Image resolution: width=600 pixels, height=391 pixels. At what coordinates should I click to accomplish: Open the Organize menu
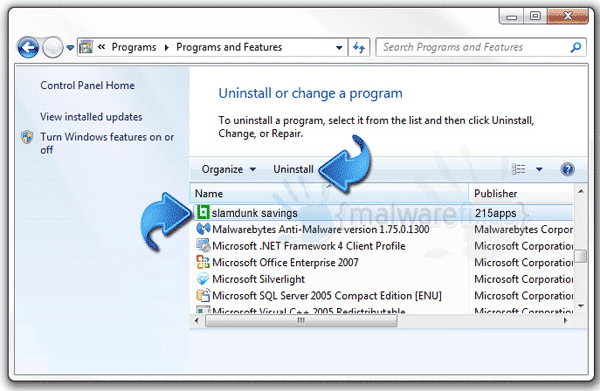pyautogui.click(x=228, y=169)
